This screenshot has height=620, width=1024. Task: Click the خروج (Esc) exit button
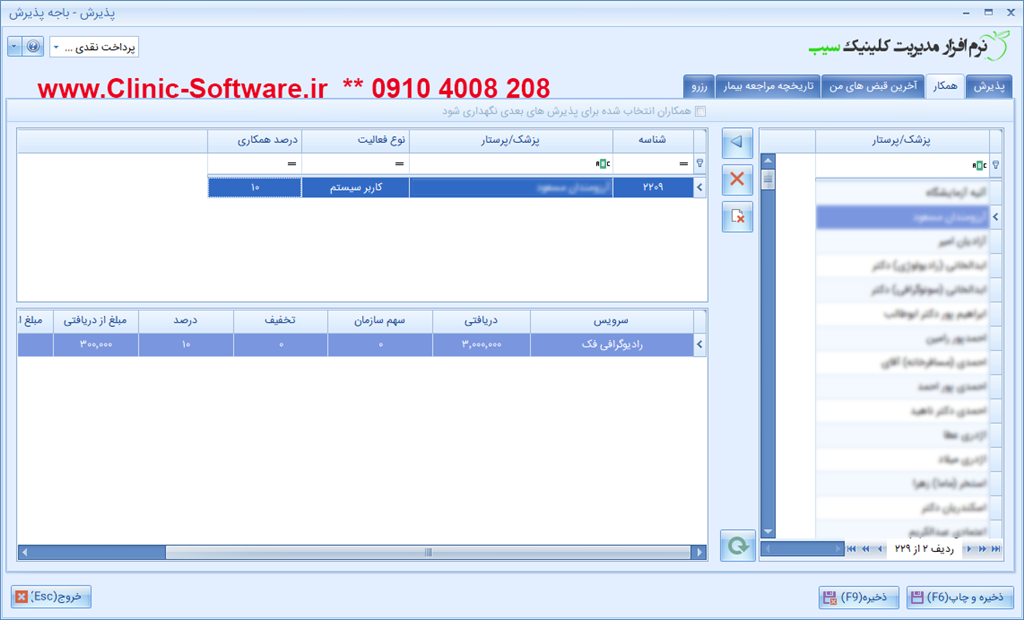[x=51, y=597]
